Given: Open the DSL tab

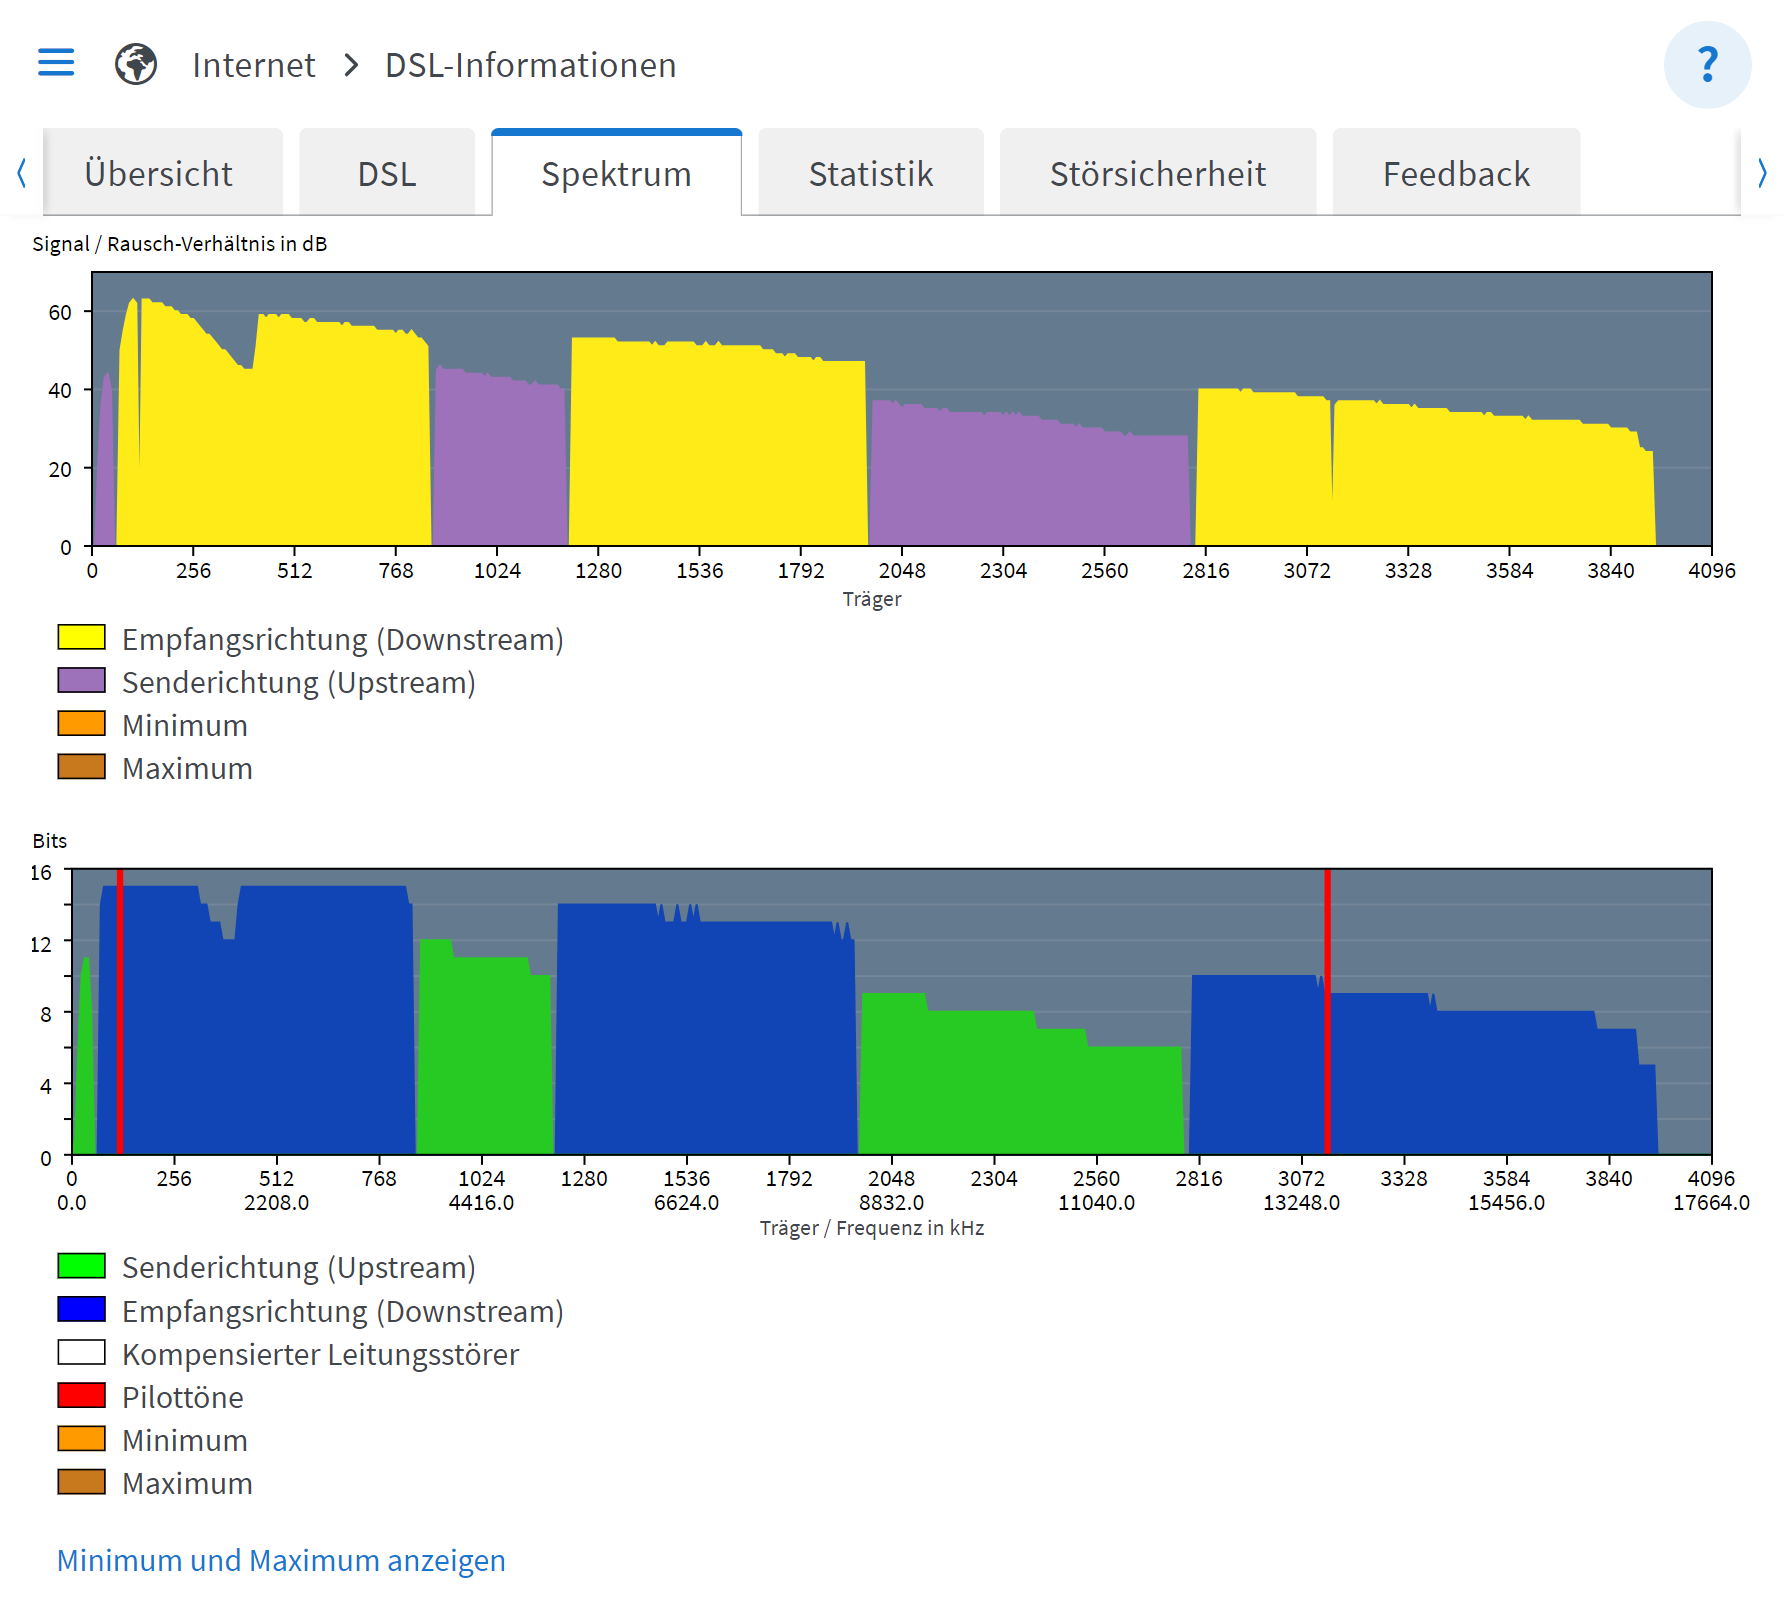Looking at the screenshot, I should click(387, 174).
